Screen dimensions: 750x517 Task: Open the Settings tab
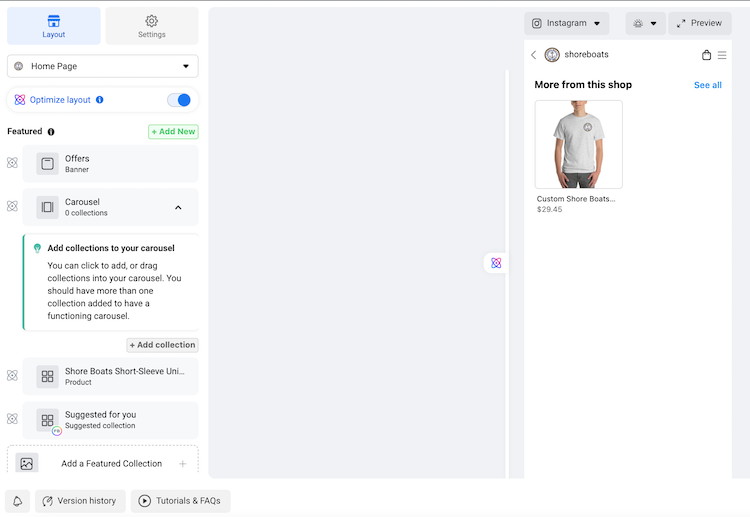point(152,26)
